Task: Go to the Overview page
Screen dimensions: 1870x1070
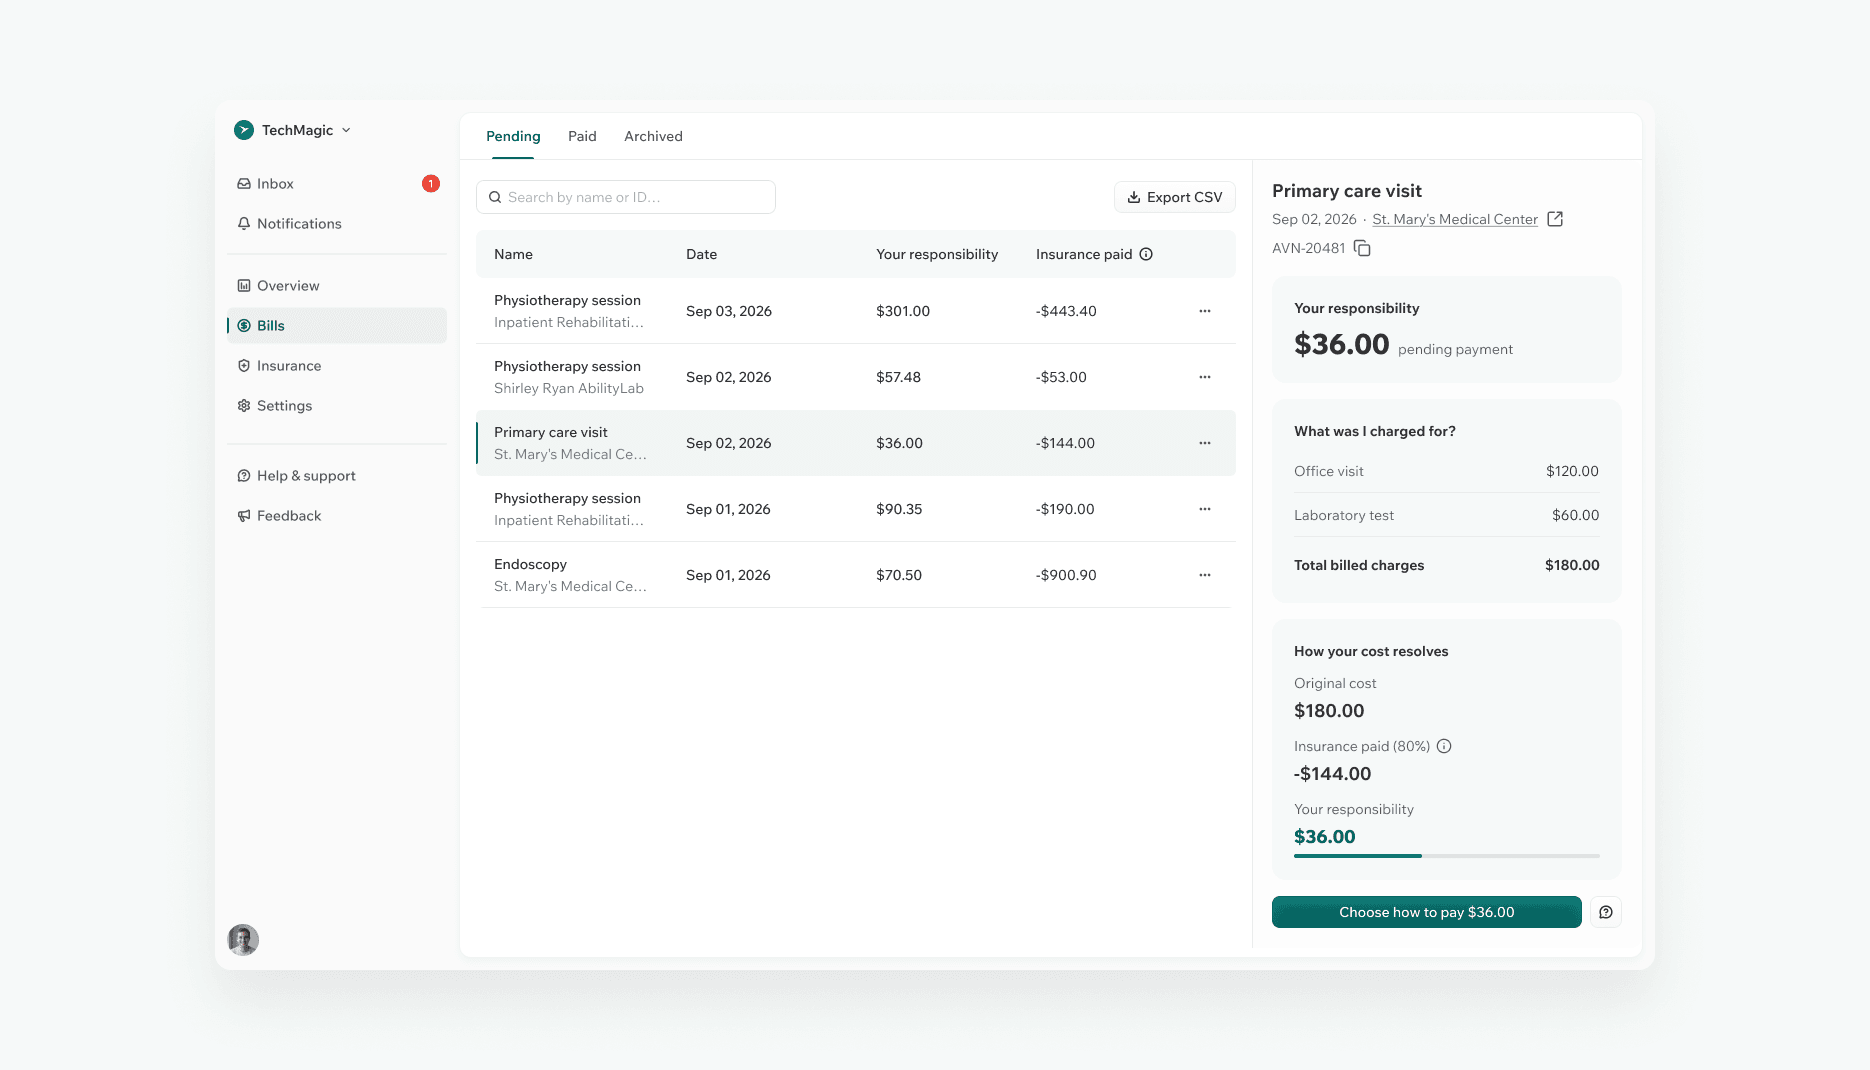Action: 336,286
